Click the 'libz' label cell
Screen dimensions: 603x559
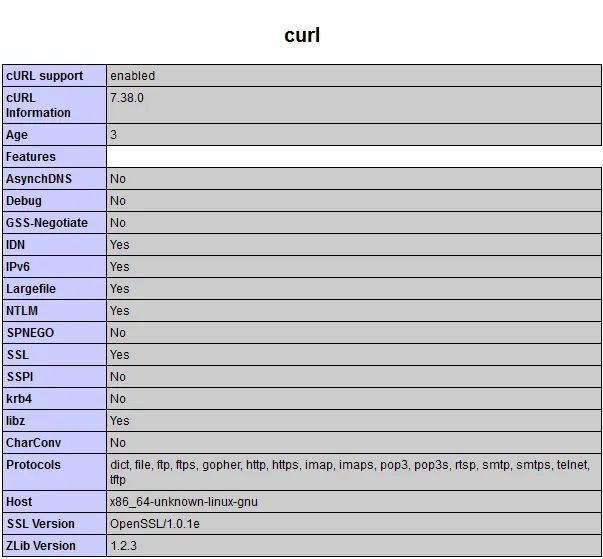pos(55,421)
